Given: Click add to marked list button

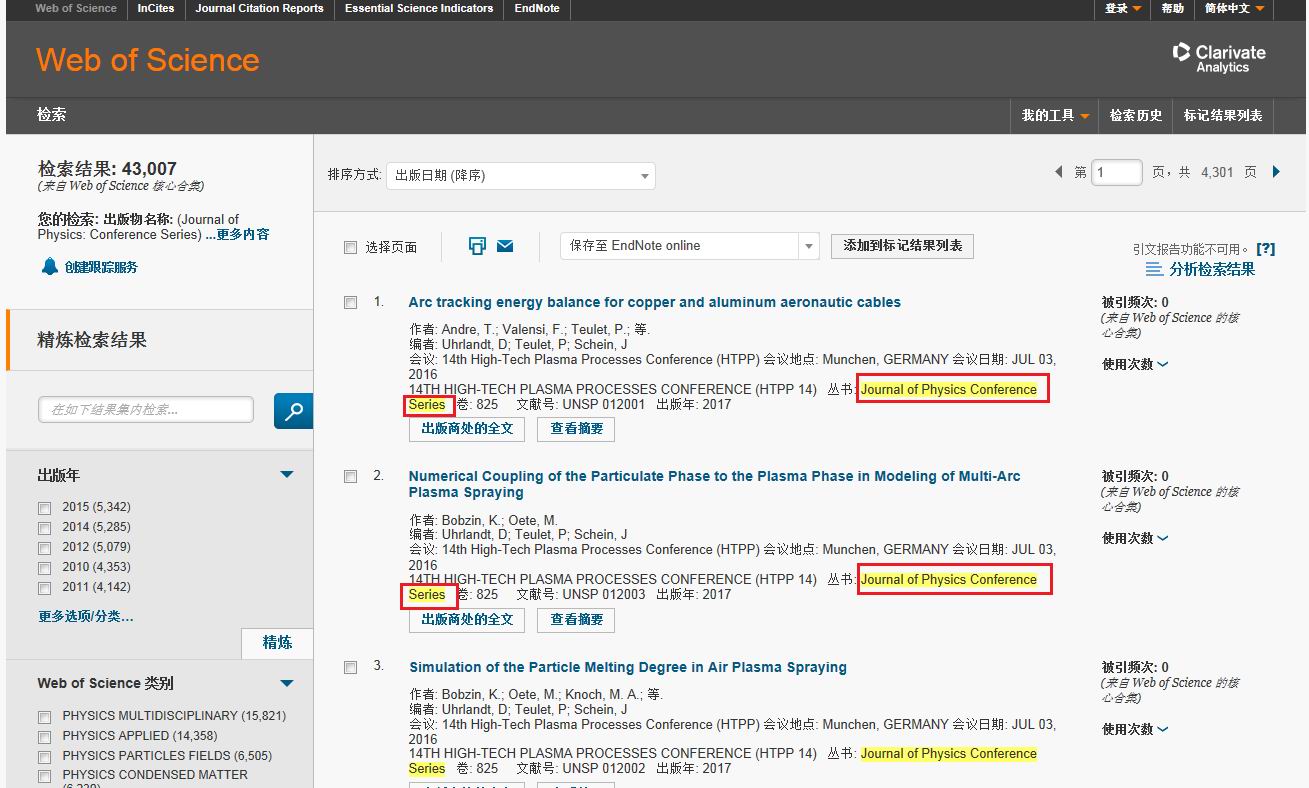Looking at the screenshot, I should pos(902,246).
